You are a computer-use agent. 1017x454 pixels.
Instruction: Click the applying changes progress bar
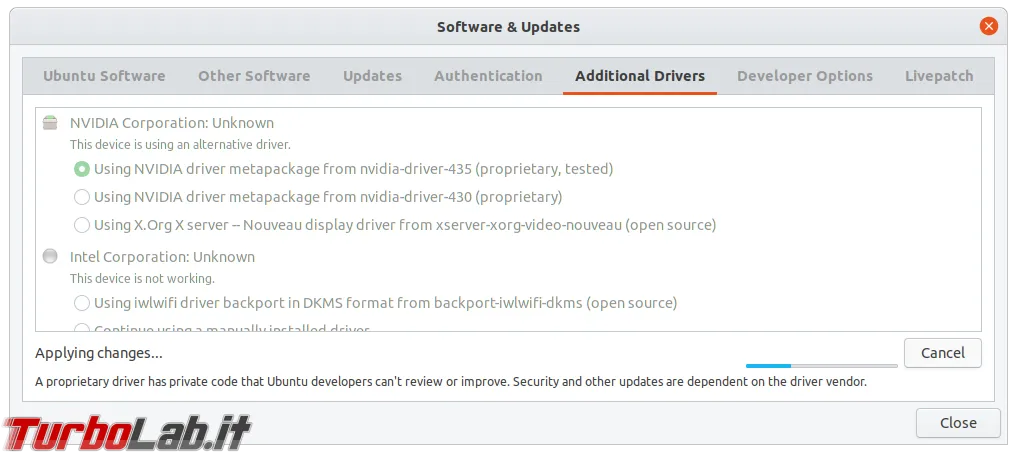822,366
